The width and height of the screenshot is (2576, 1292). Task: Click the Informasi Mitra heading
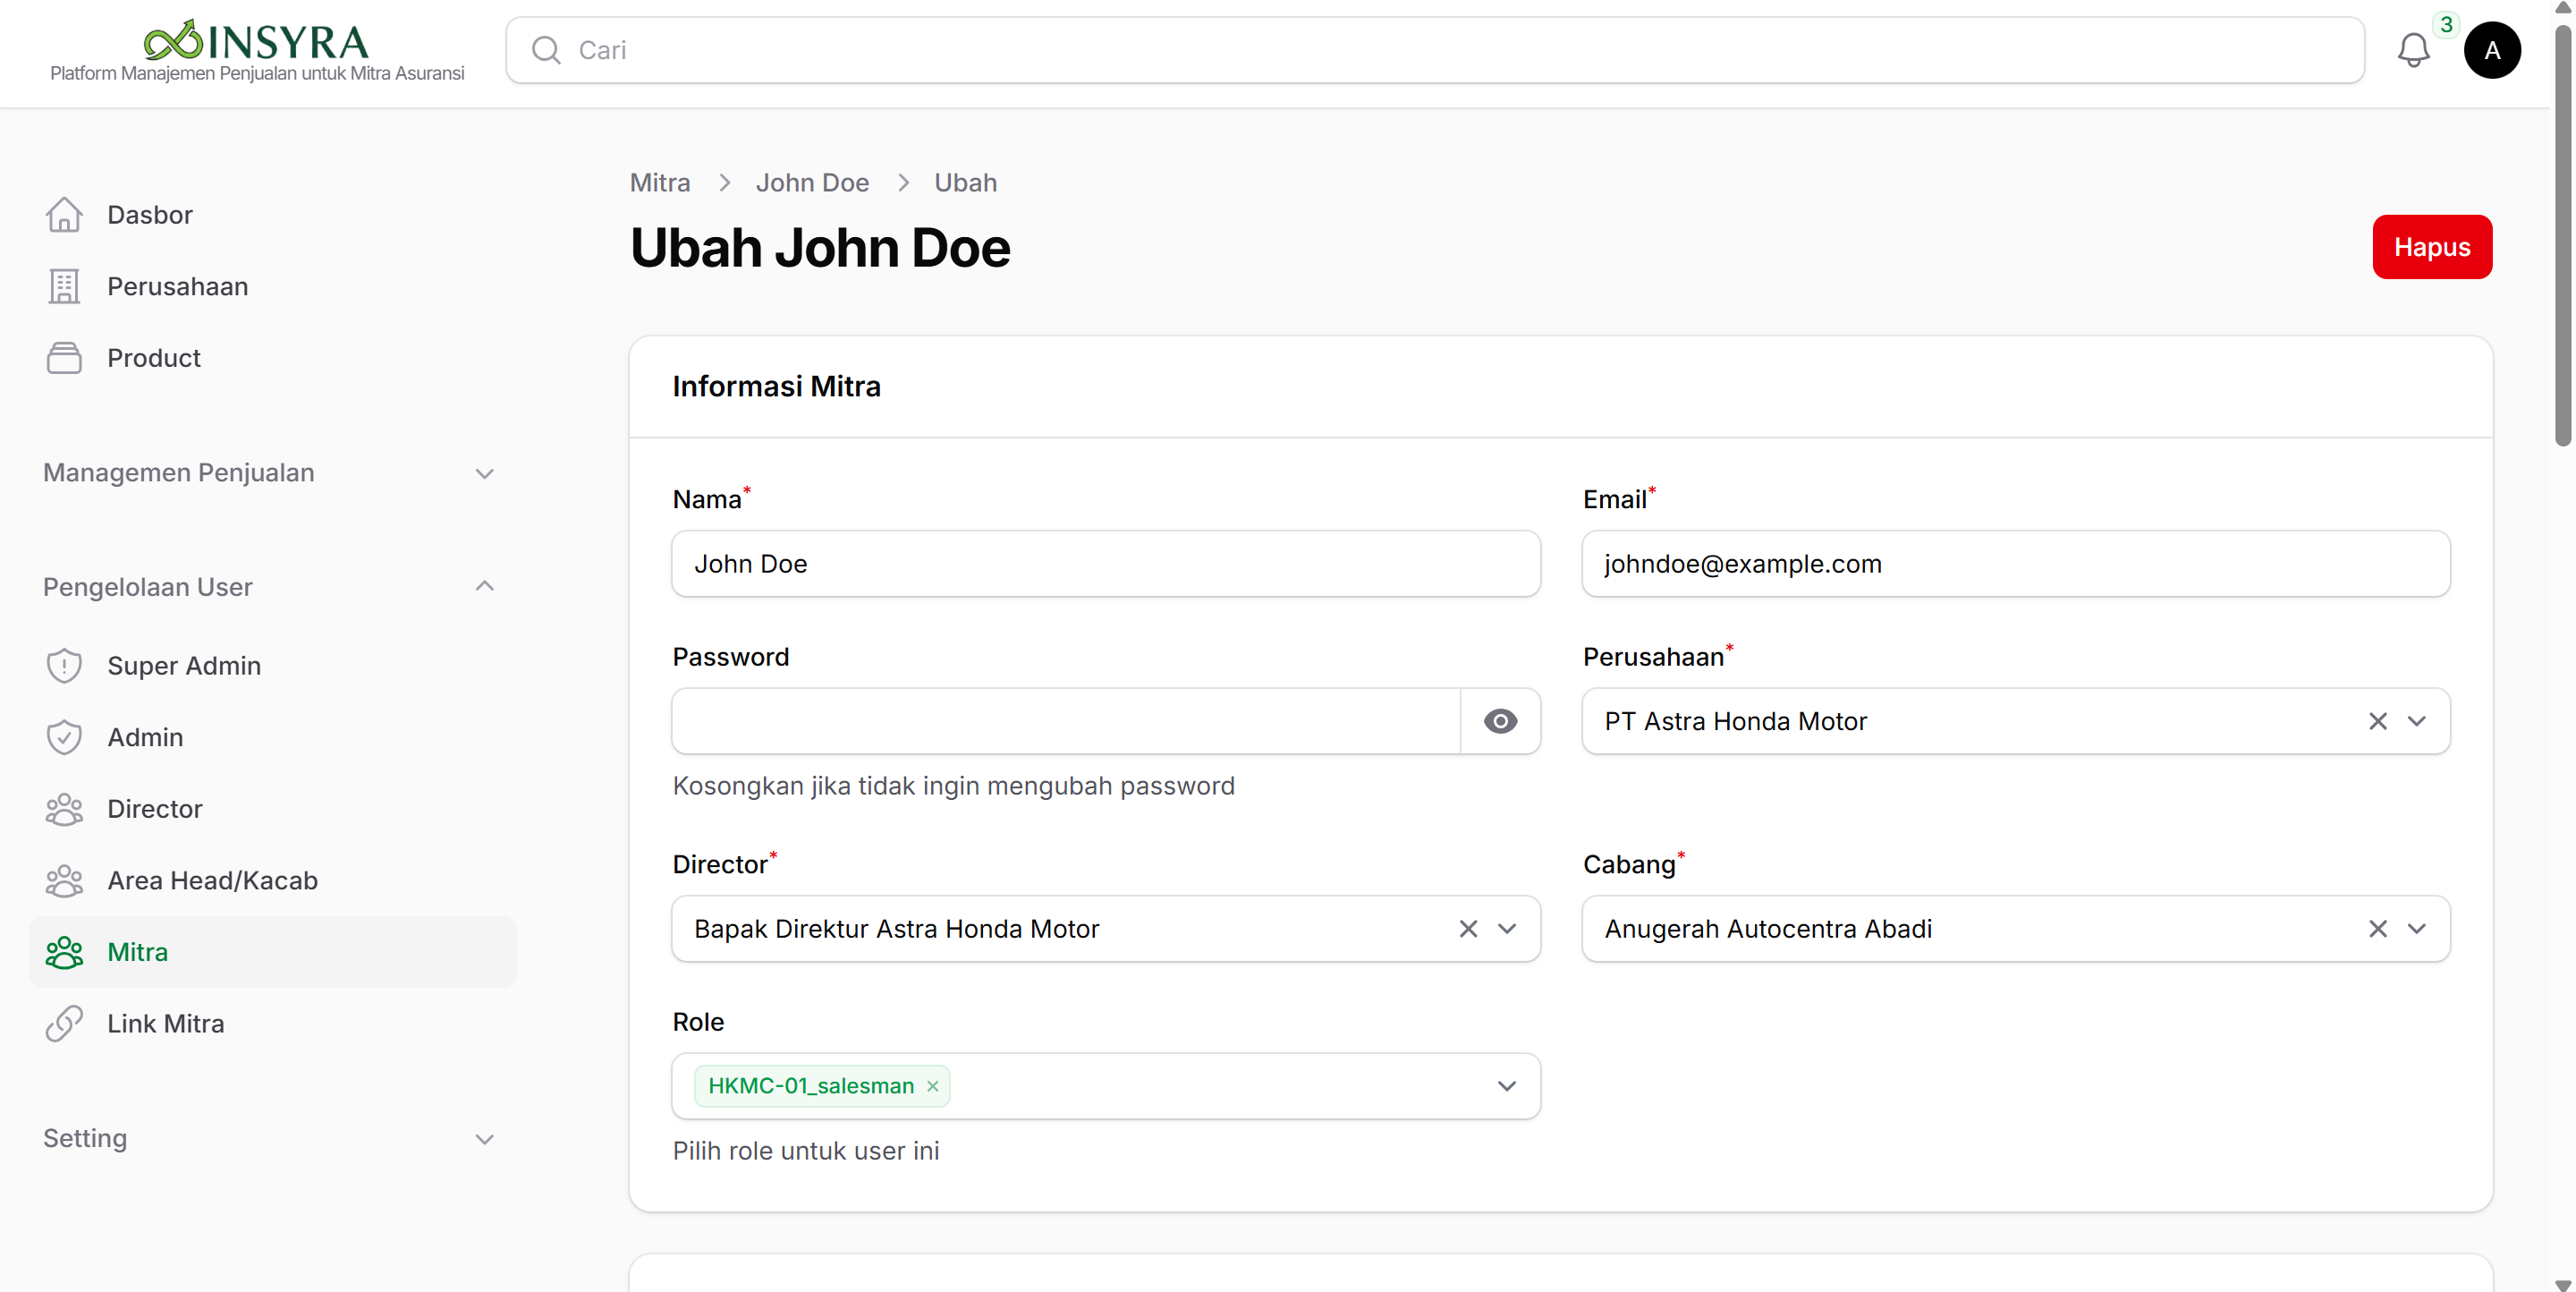[x=776, y=386]
